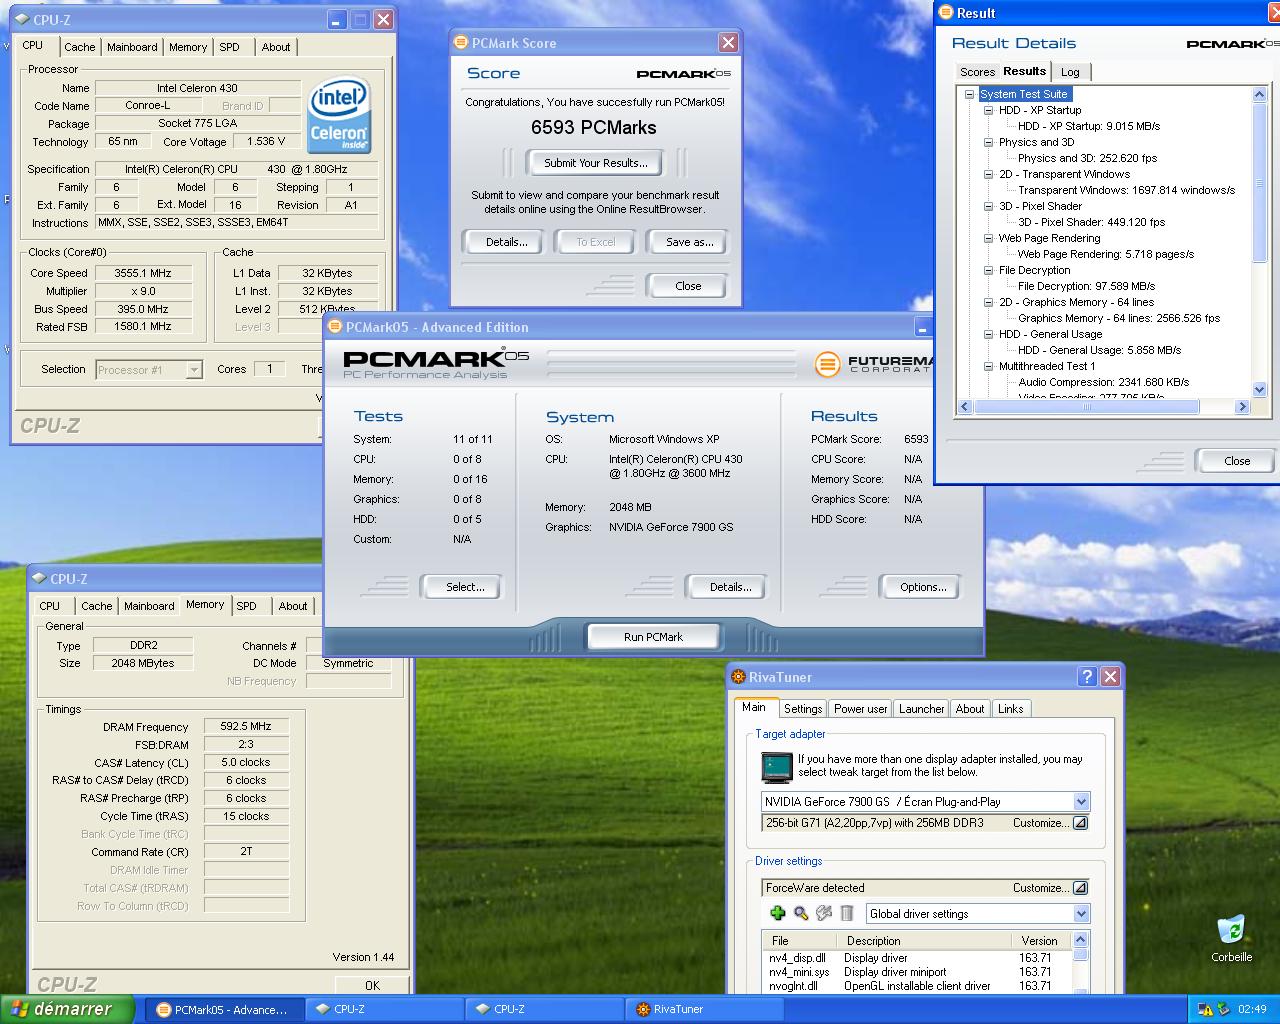Viewport: 1280px width, 1024px height.
Task: Collapse the Physics and 3D node
Action: coord(988,142)
